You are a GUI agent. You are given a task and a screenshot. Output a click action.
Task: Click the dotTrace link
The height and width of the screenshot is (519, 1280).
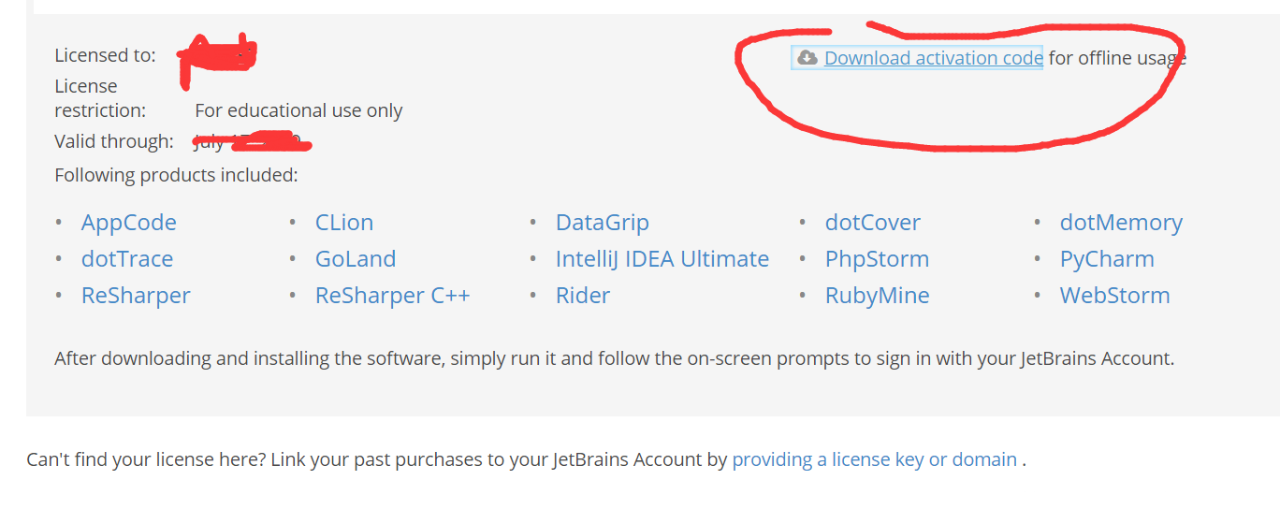pos(127,259)
